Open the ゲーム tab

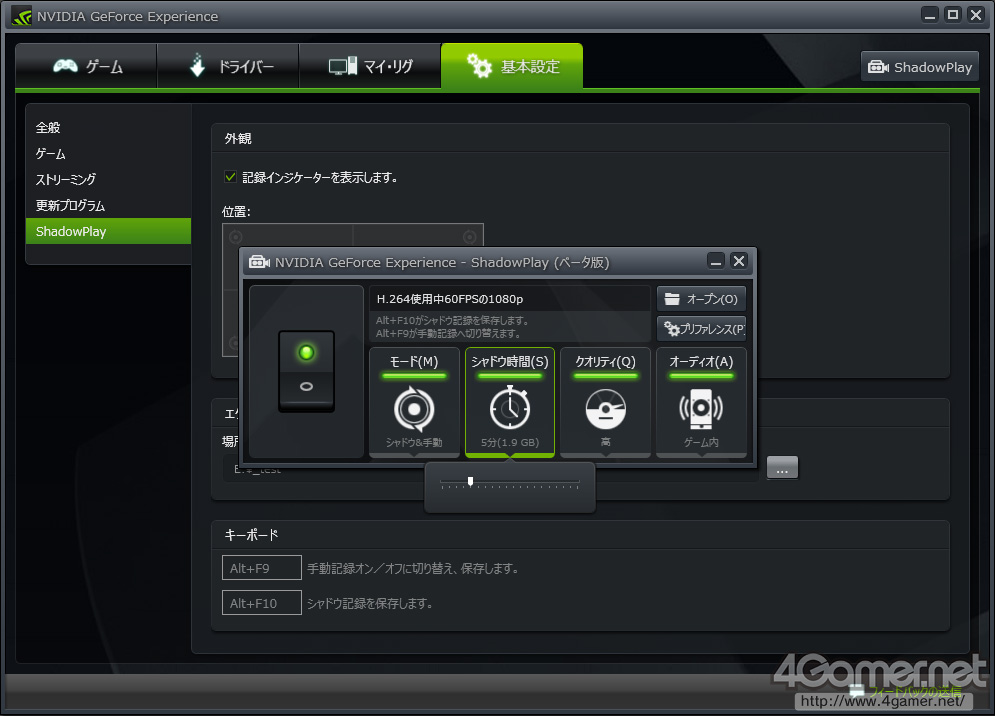pos(86,66)
